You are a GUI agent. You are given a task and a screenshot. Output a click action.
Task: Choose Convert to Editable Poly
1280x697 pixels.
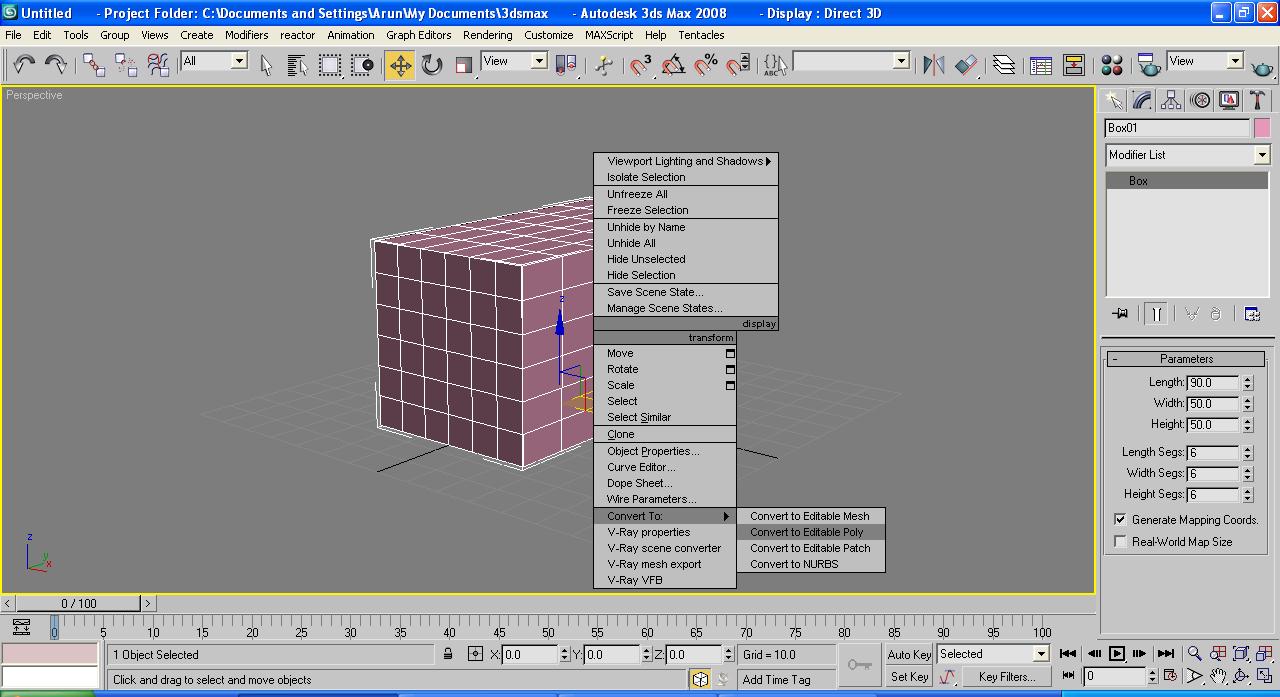point(811,532)
